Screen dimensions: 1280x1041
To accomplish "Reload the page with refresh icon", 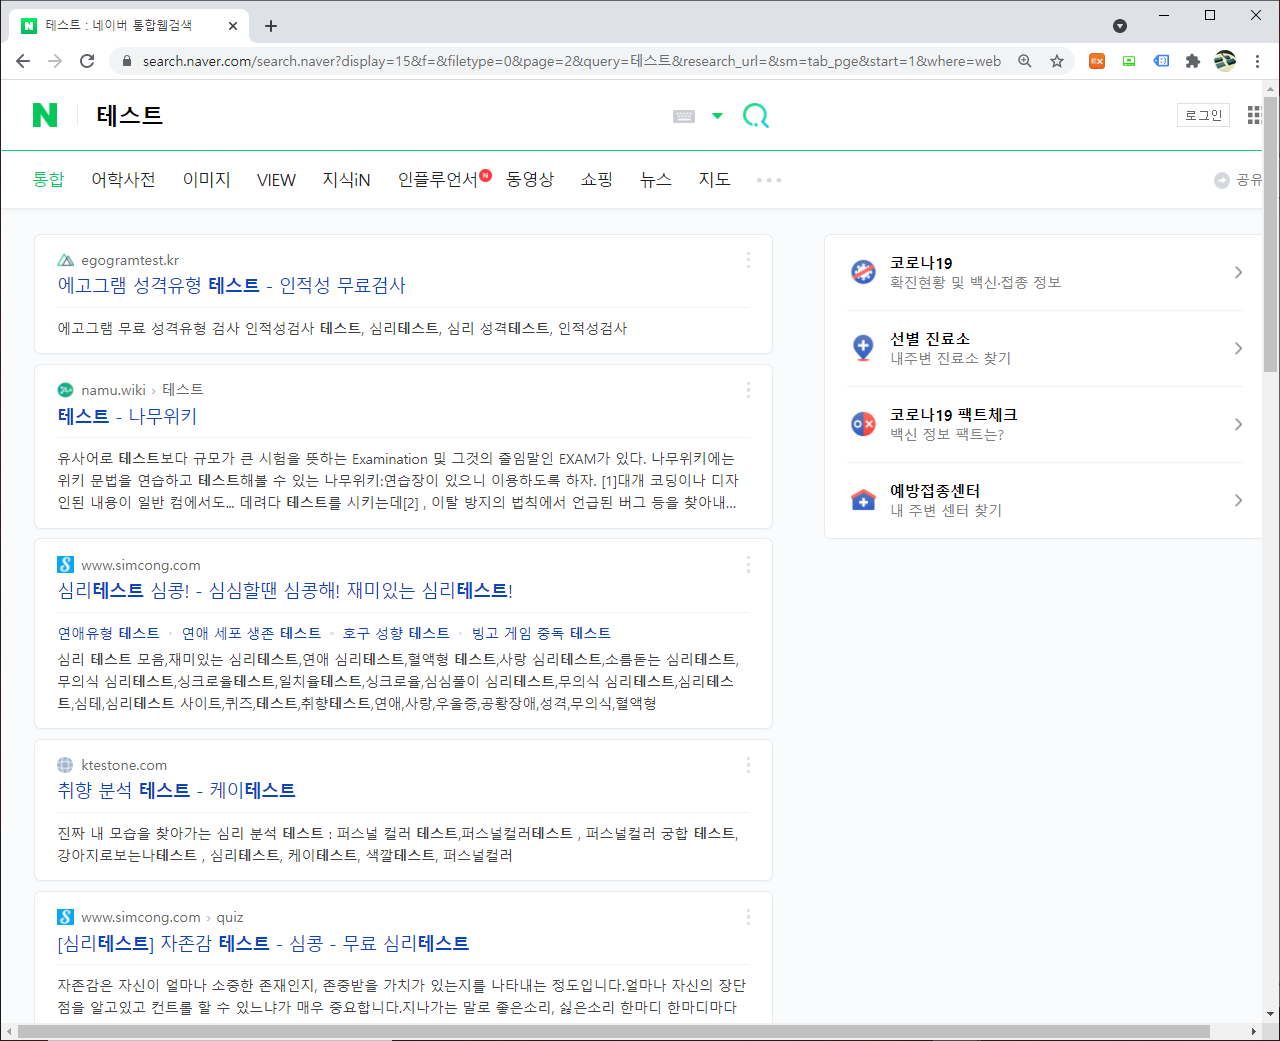I will (x=87, y=61).
